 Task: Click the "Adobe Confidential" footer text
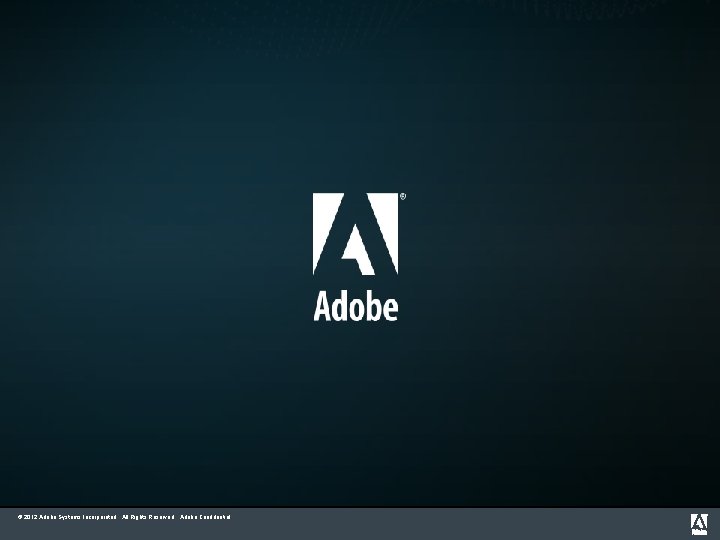[x=205, y=517]
